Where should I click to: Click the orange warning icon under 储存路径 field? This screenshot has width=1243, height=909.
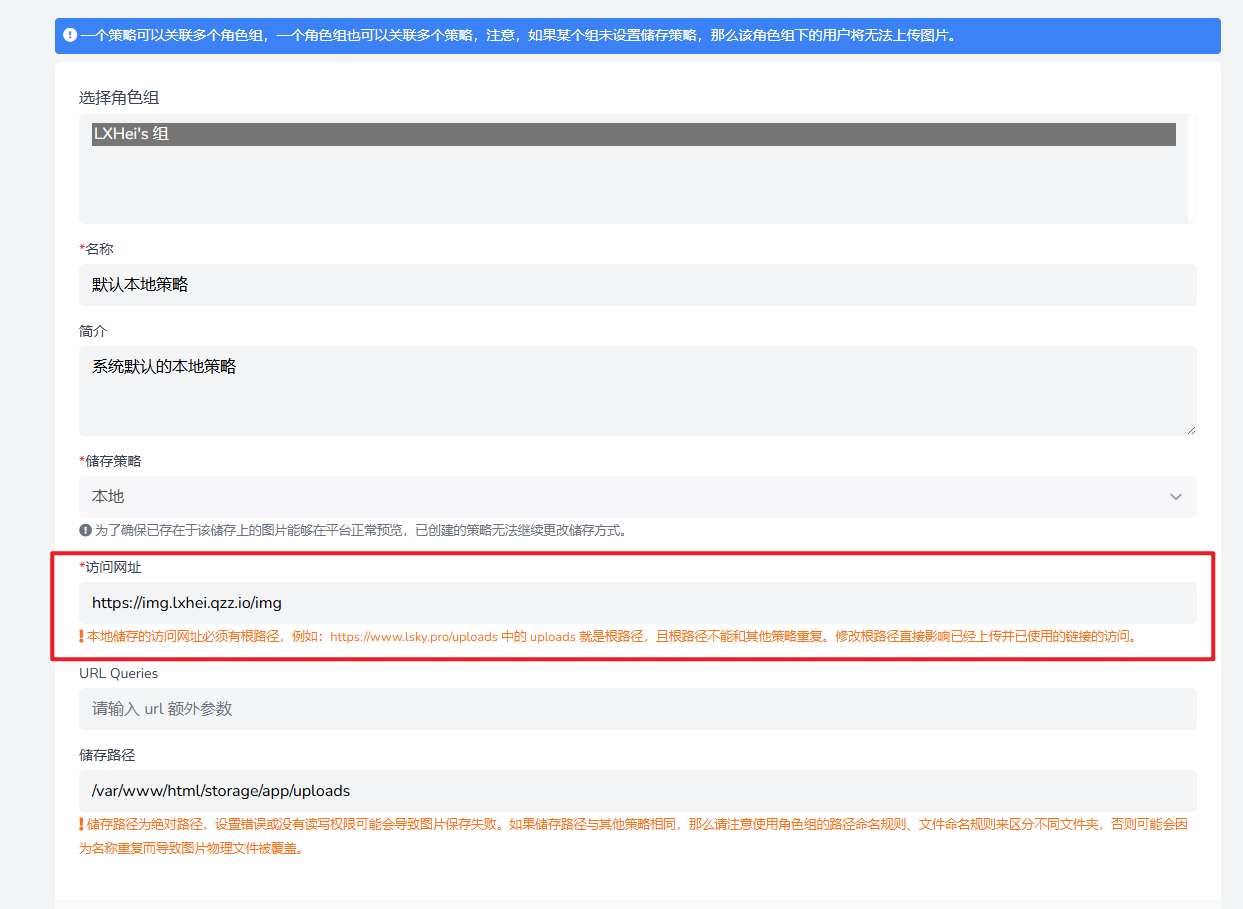(x=81, y=825)
